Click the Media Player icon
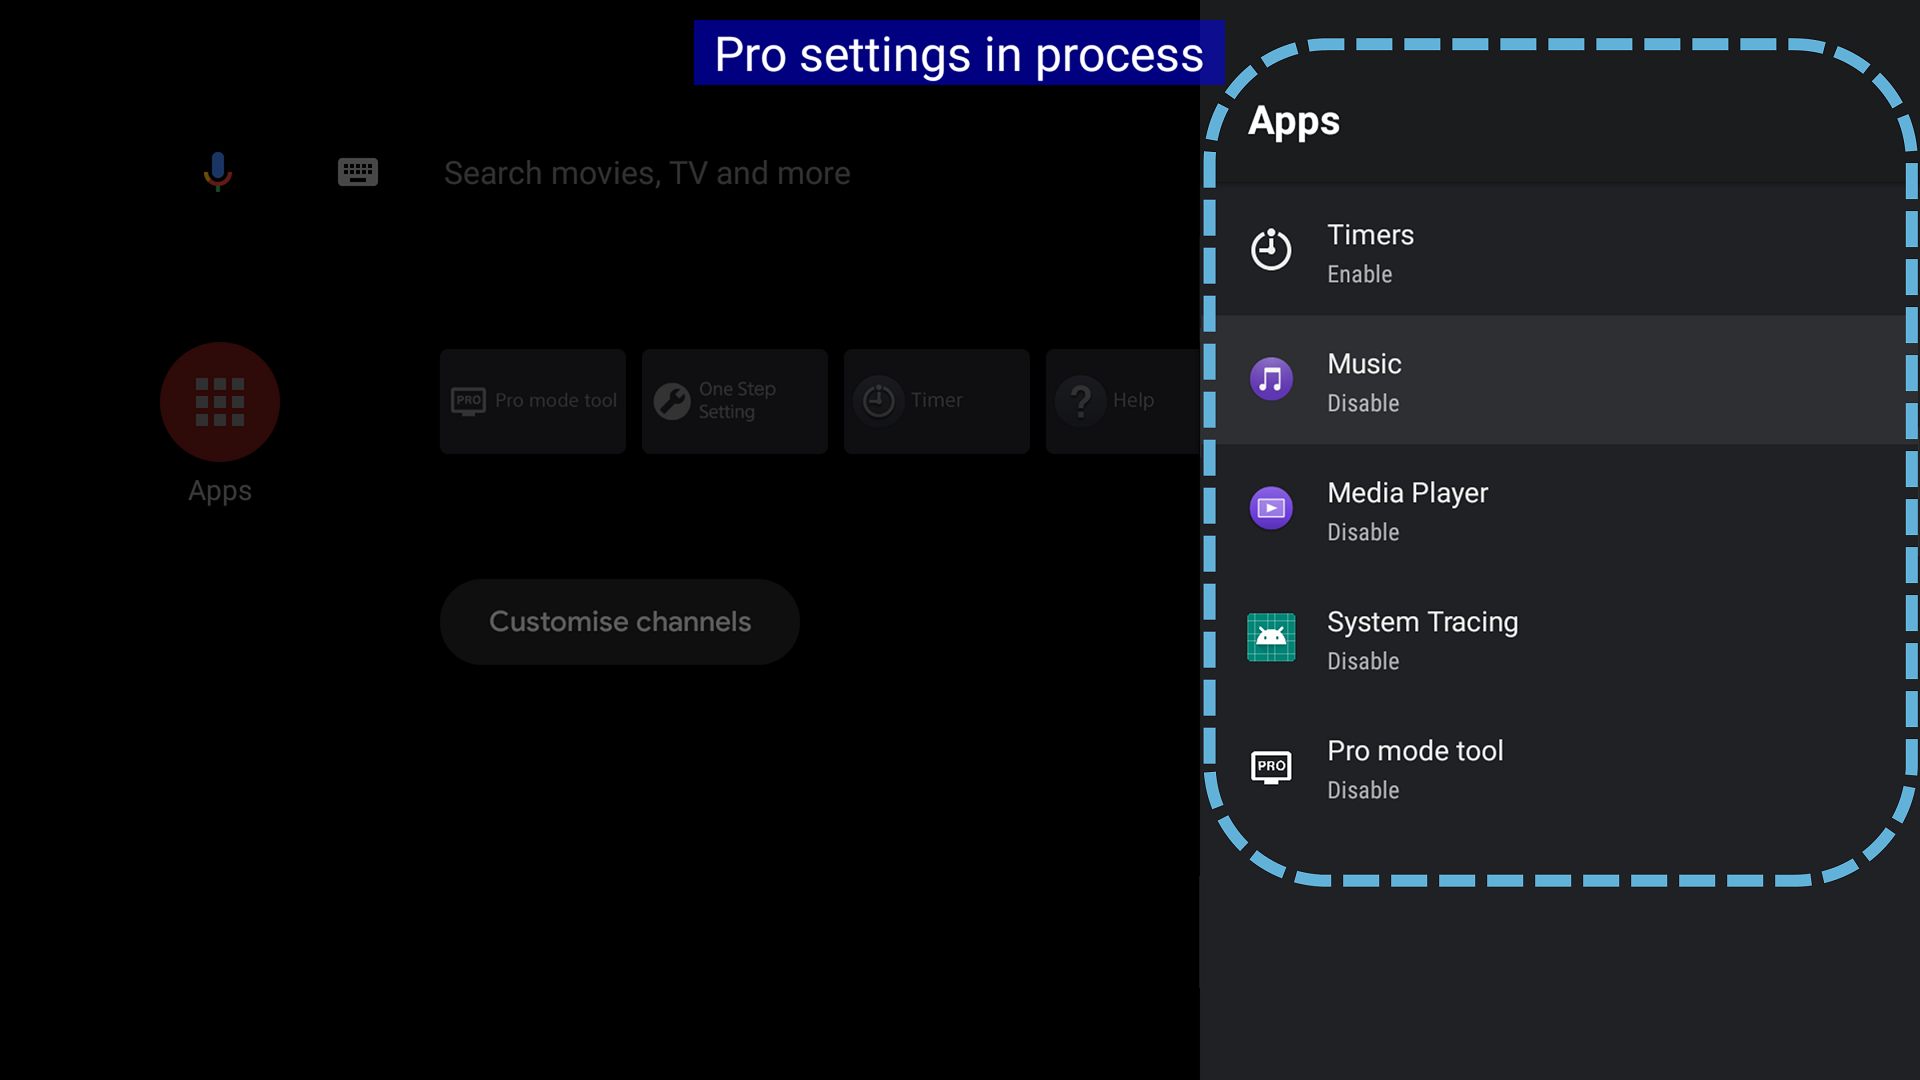Screen dimensions: 1920x1080 point(1271,508)
